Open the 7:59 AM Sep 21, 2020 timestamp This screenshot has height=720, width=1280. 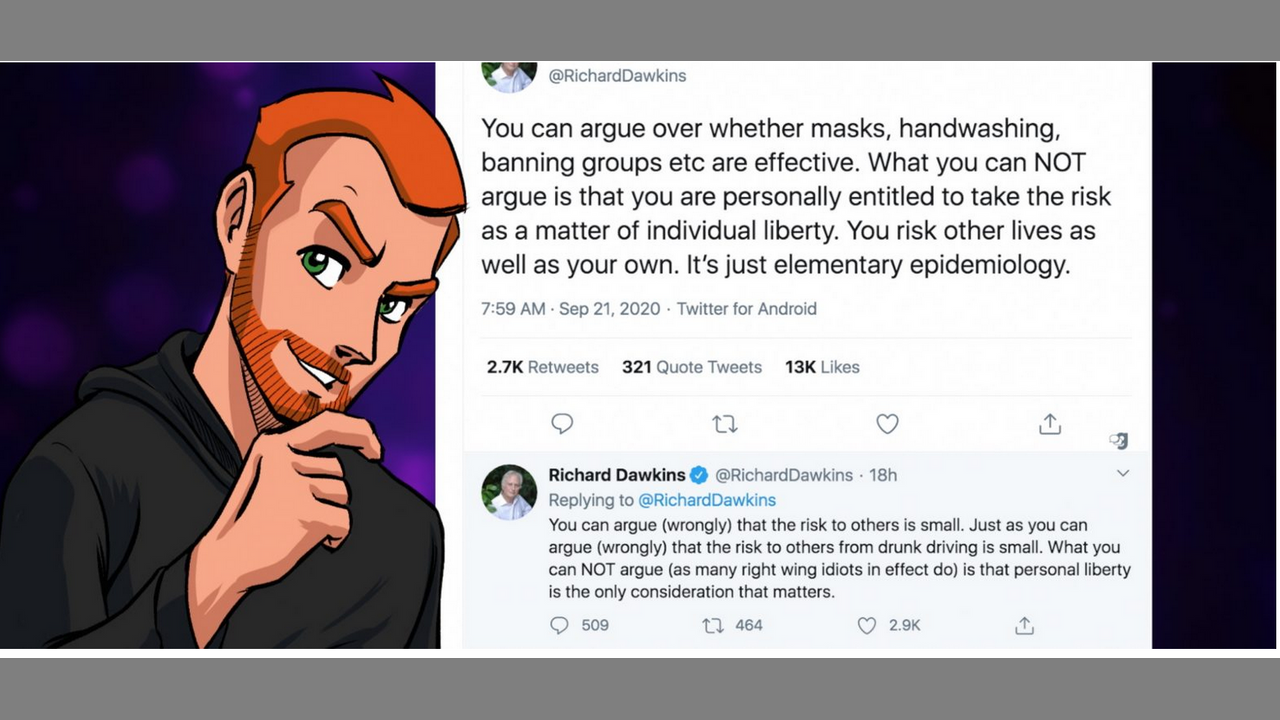(x=570, y=309)
